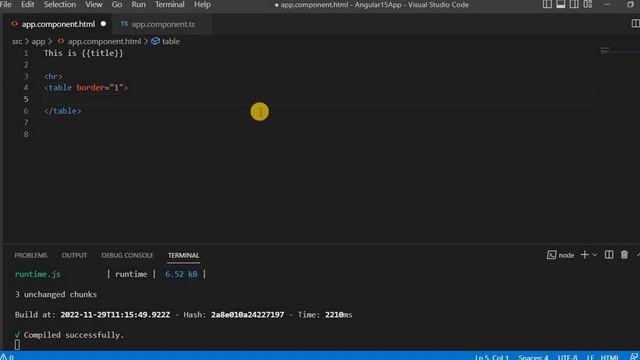Click Spaces: 4 indentation in status bar
Viewport: 640px width, 360px height.
[533, 357]
